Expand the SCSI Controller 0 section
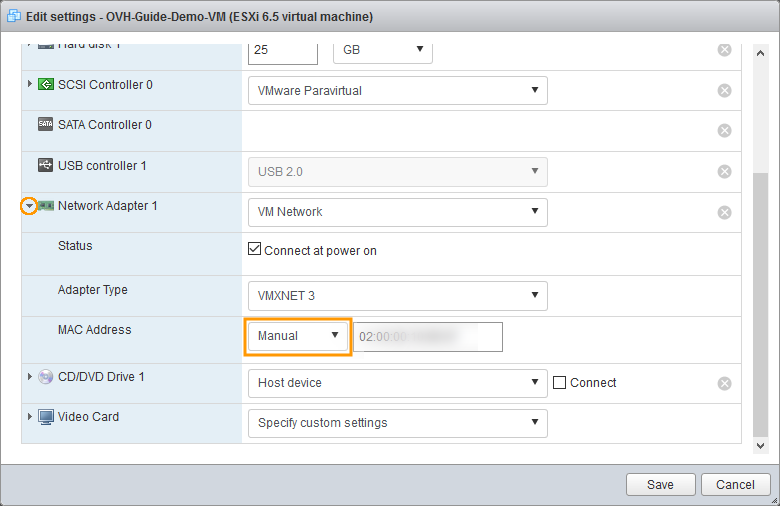Screen dimensions: 780x506 [30, 85]
